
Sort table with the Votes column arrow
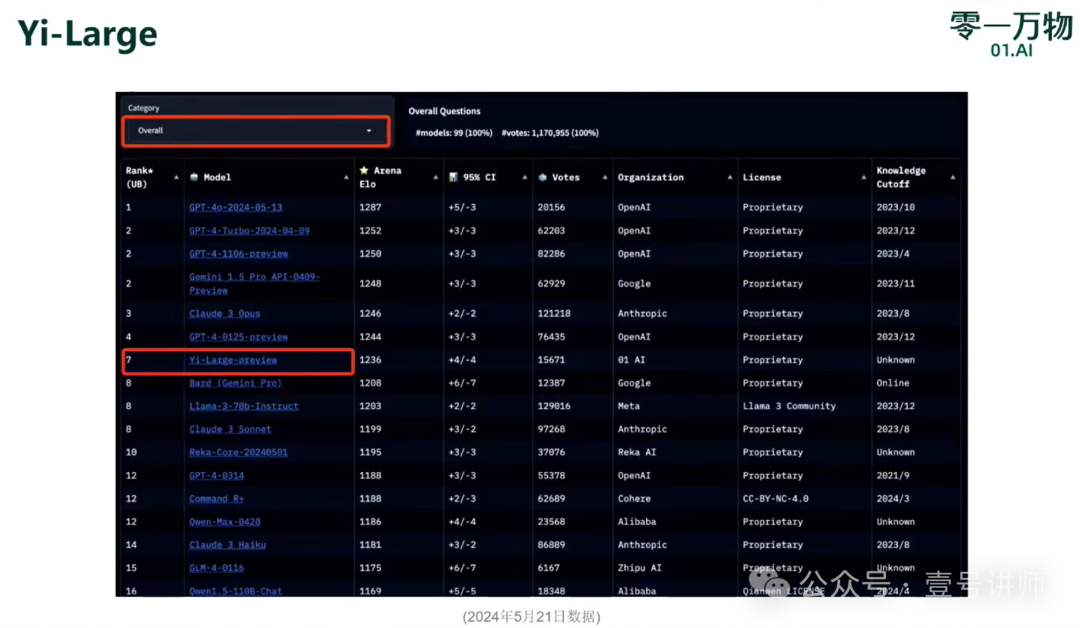[x=603, y=177]
